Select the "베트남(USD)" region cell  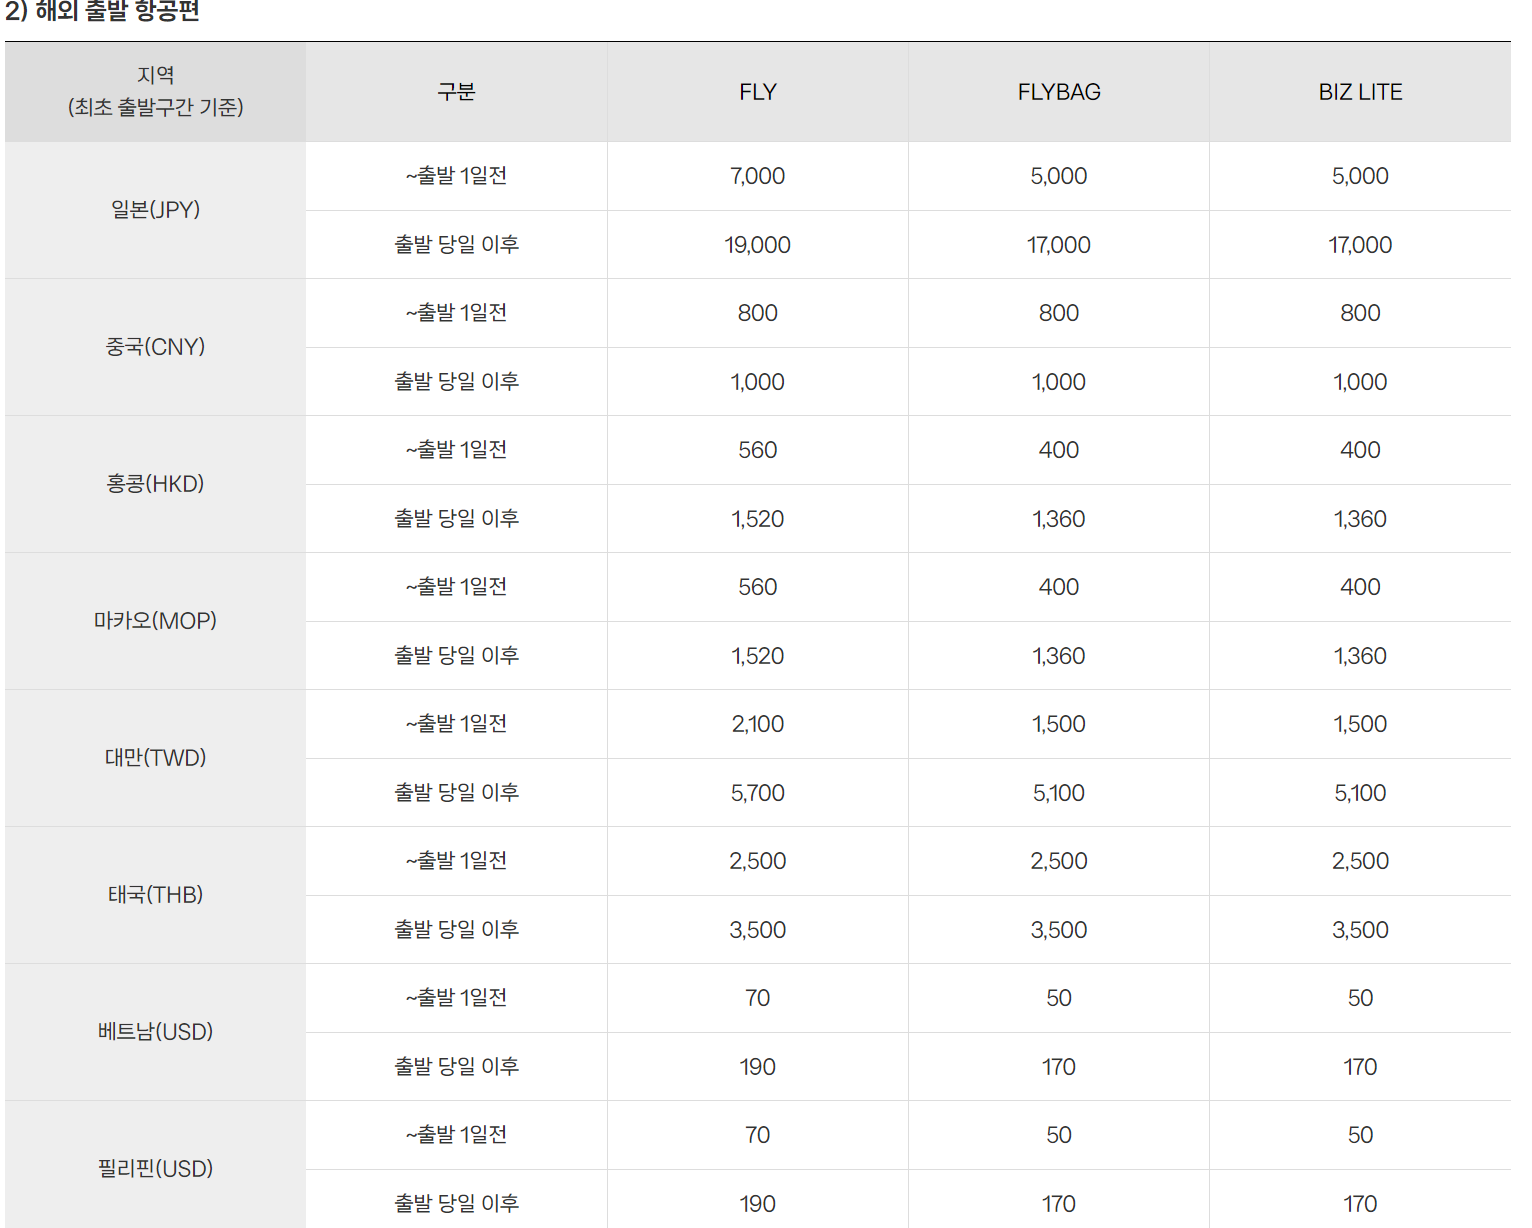tap(156, 1032)
